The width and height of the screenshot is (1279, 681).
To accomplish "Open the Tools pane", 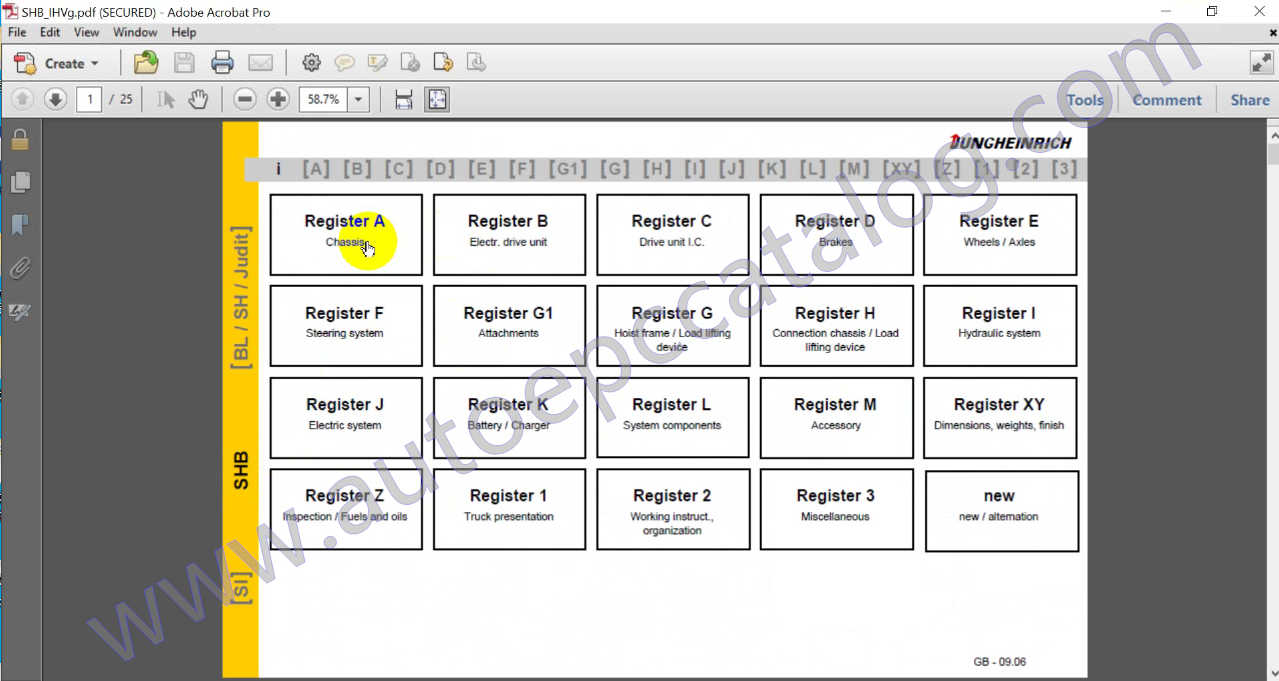I will [1085, 100].
